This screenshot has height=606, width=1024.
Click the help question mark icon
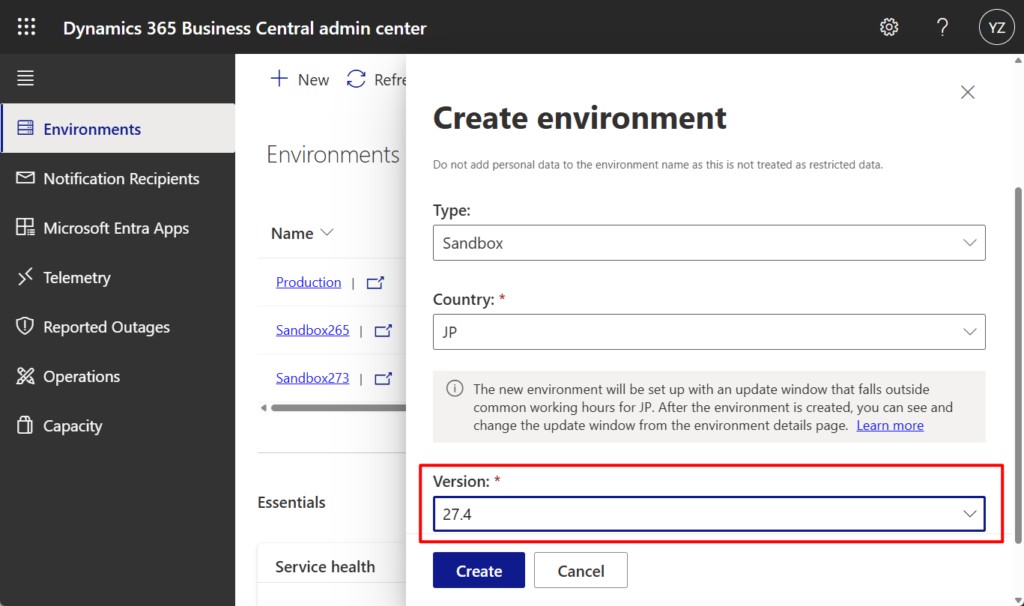(x=942, y=27)
